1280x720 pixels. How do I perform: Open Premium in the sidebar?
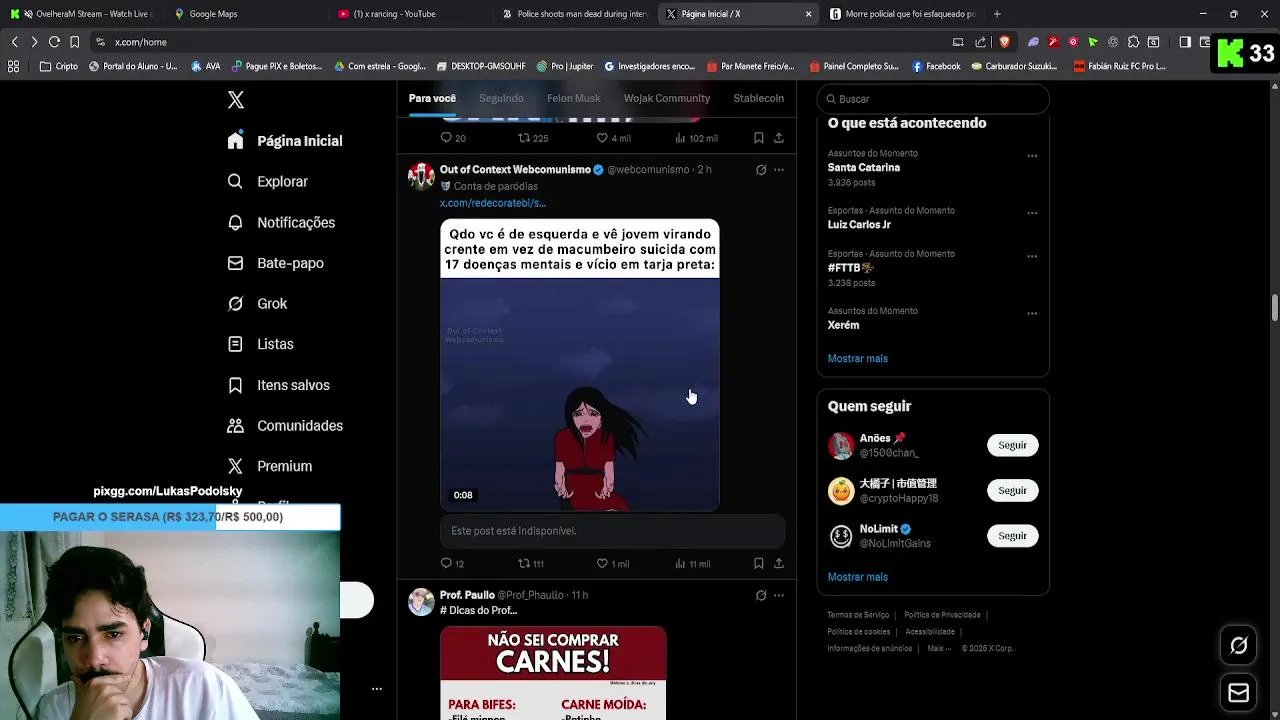270,466
